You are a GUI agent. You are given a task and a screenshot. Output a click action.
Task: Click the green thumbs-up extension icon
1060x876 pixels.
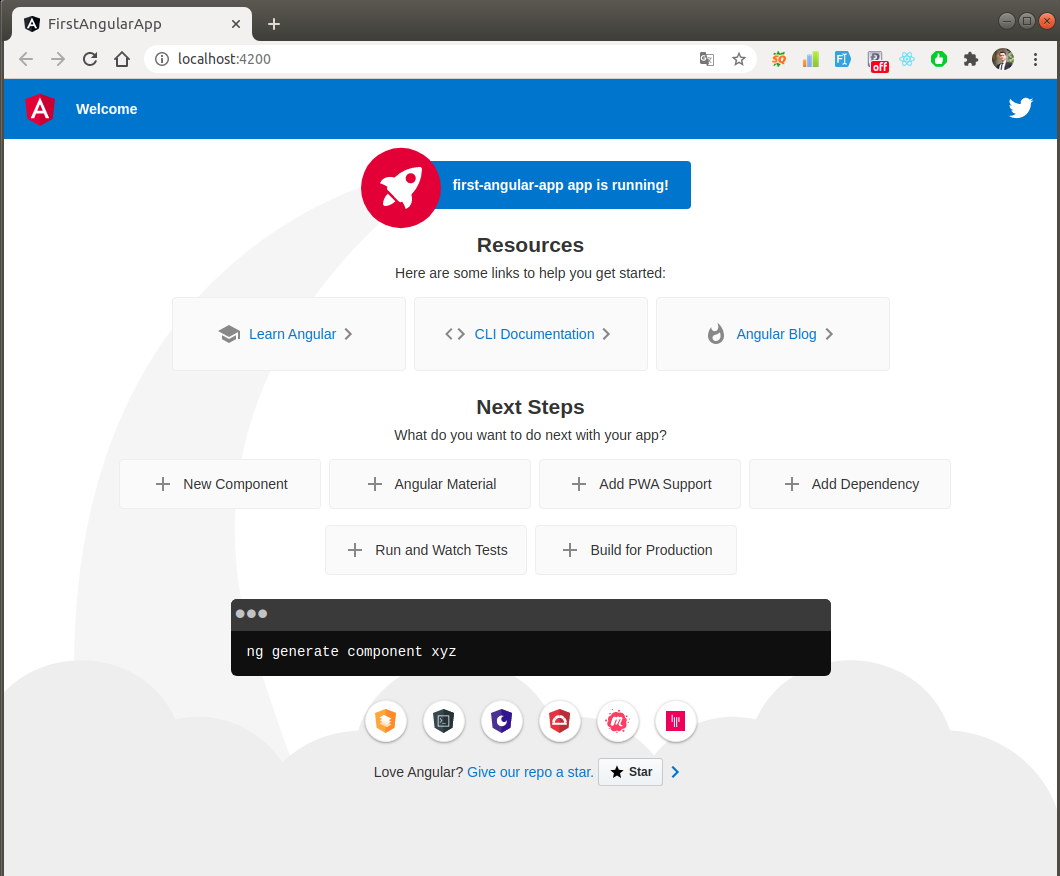[938, 59]
